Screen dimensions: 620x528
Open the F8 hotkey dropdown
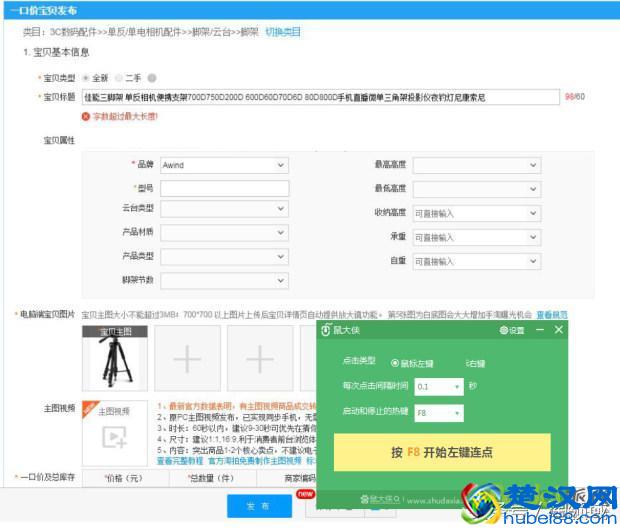coord(439,413)
